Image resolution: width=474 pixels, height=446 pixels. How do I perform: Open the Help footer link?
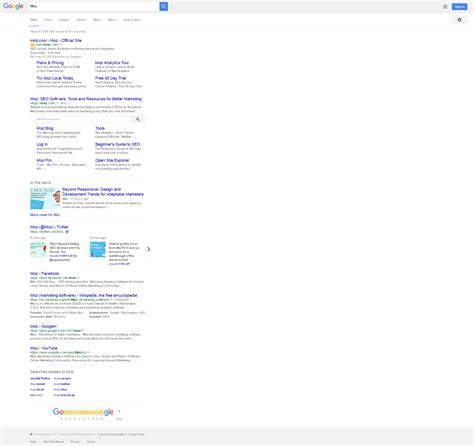[33, 442]
